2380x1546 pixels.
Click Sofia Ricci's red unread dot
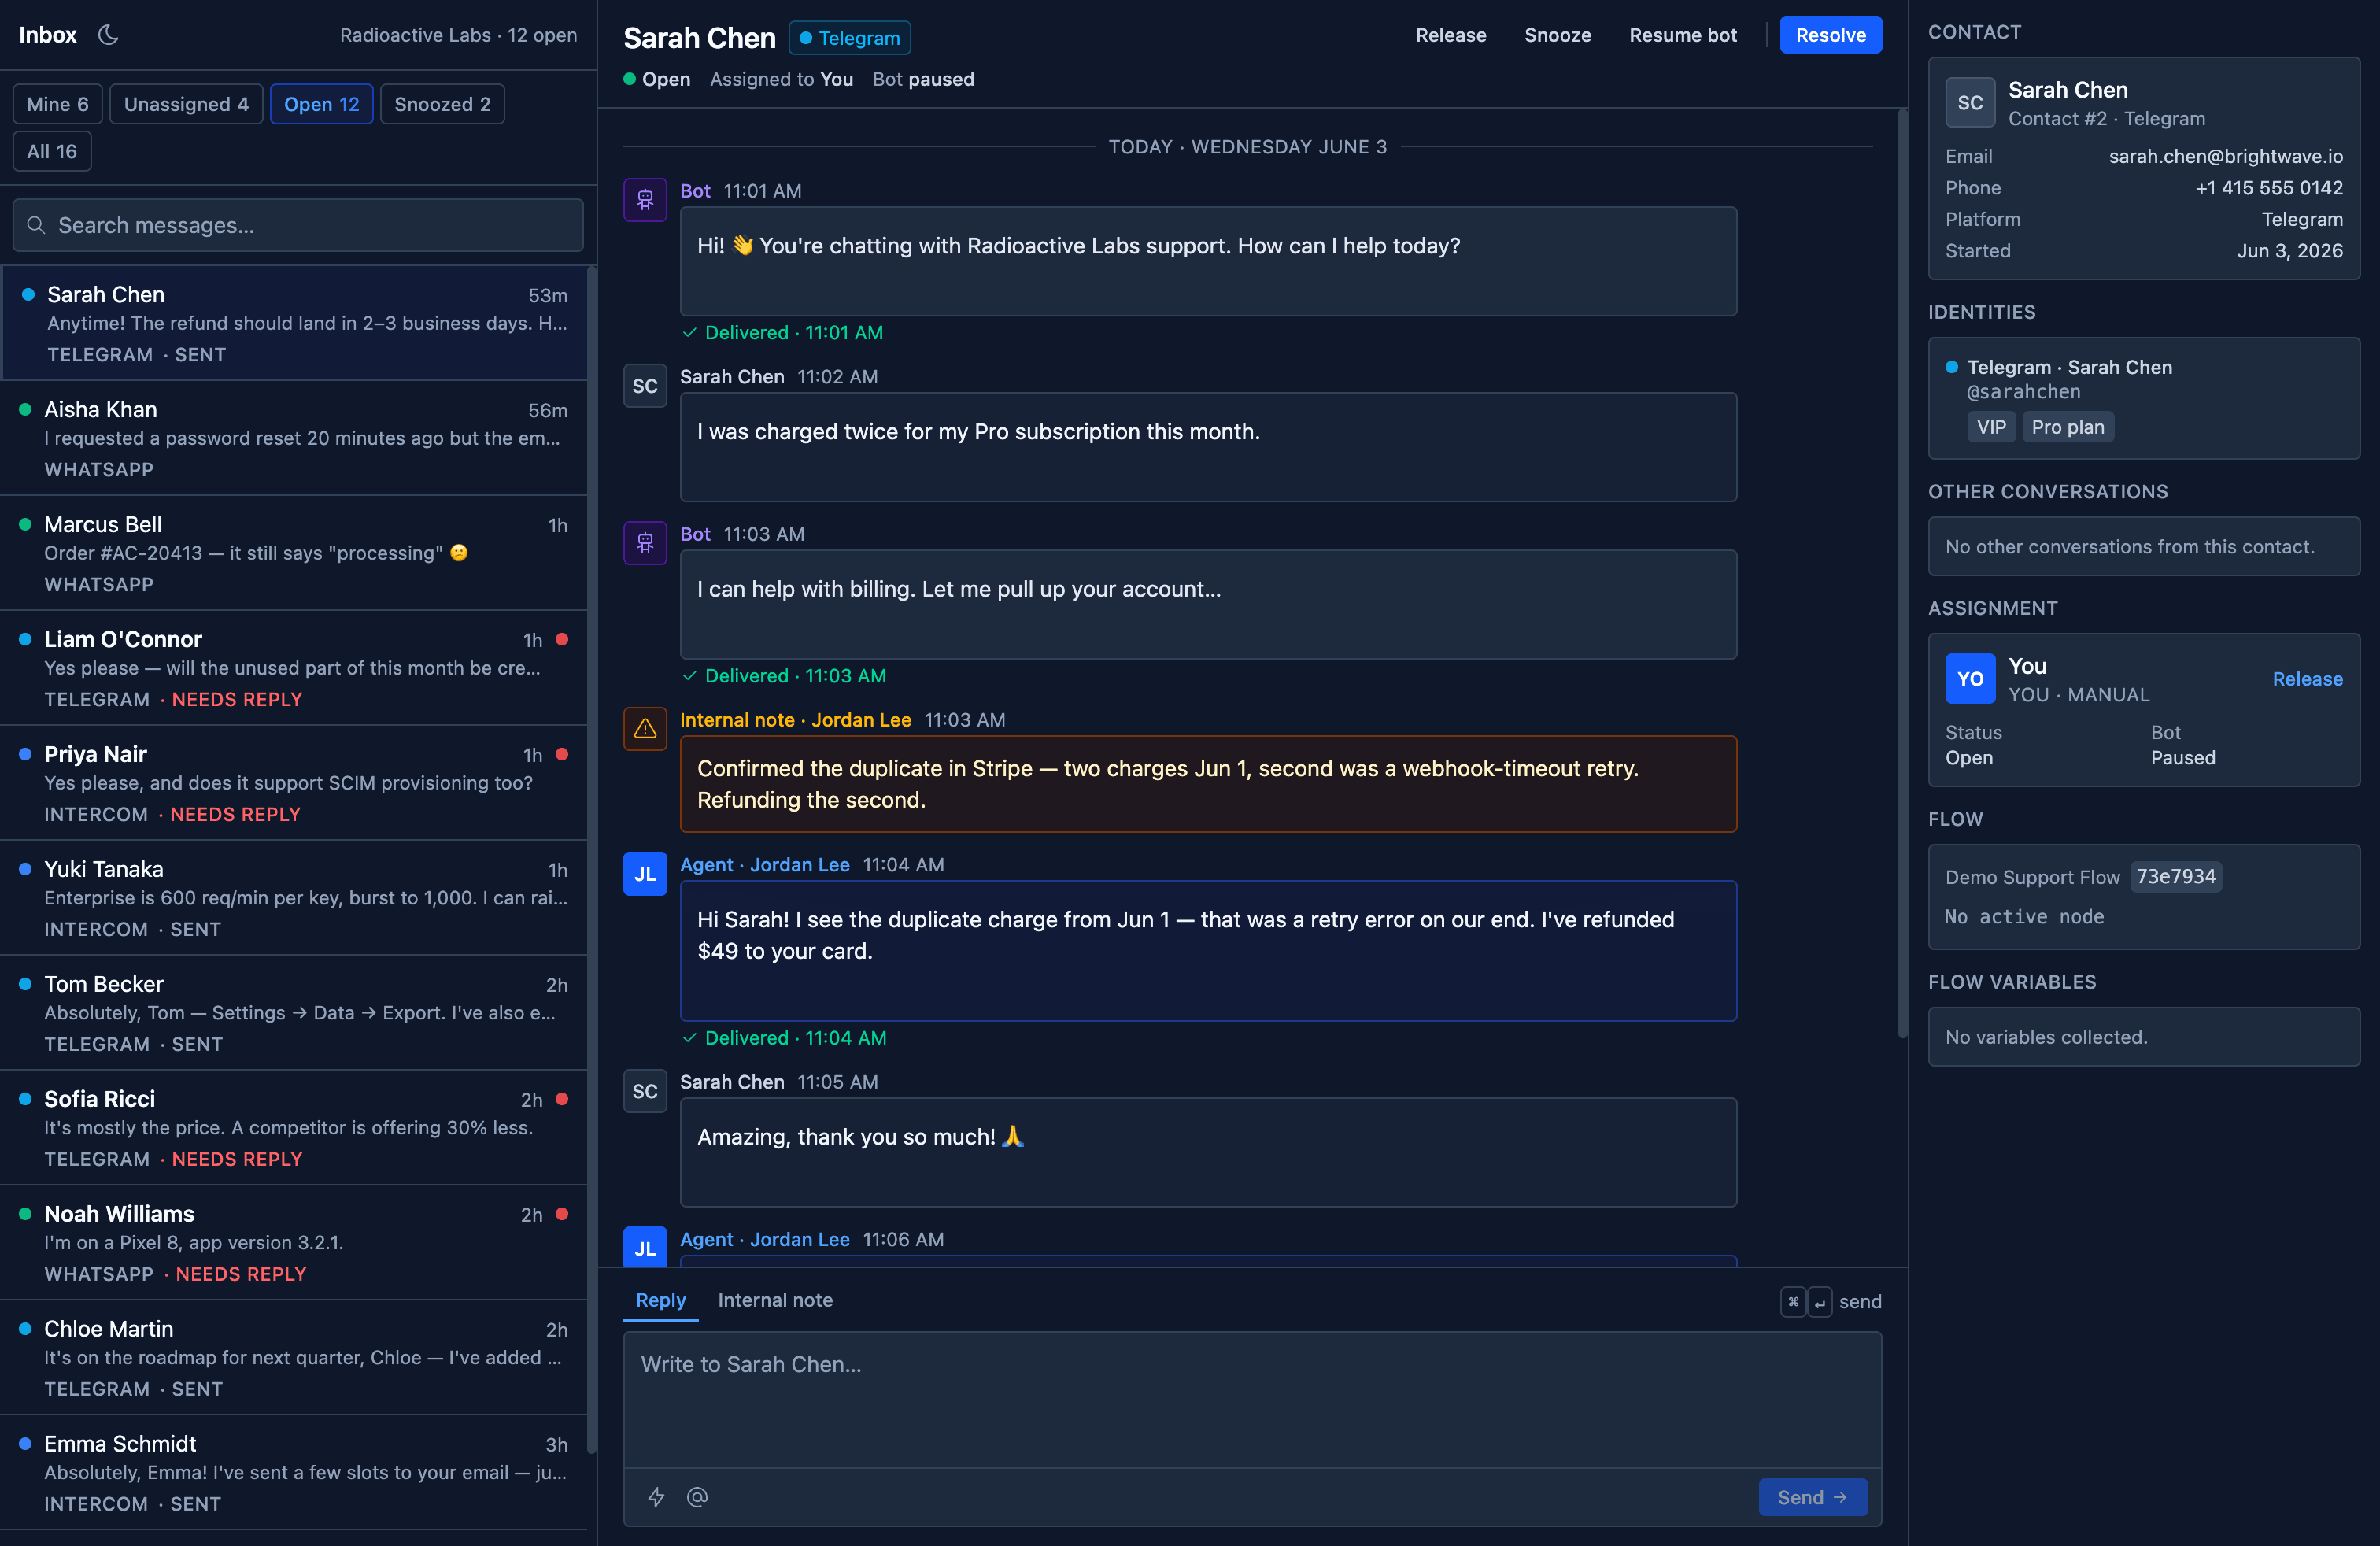coord(562,1099)
